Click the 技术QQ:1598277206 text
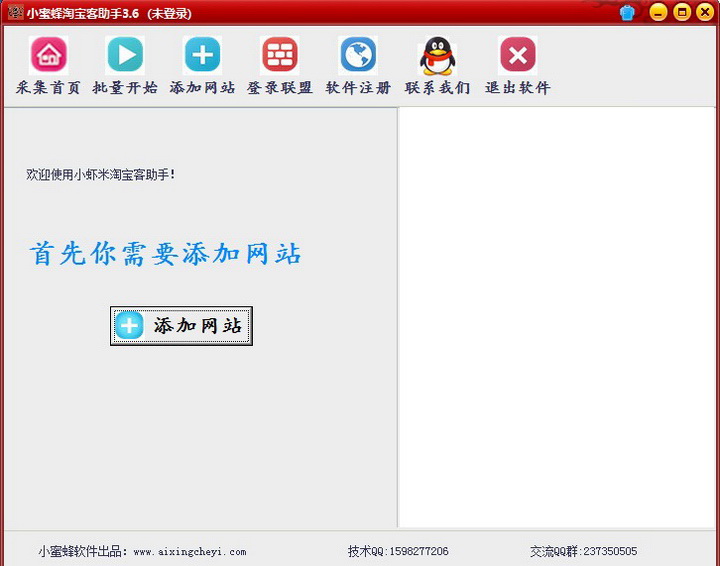Viewport: 720px width, 566px height. point(398,551)
